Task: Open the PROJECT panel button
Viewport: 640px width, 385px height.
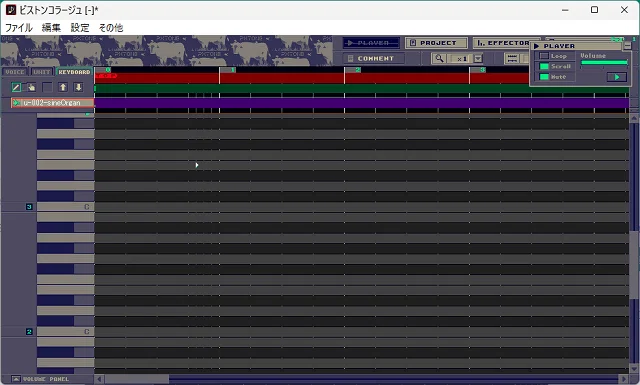Action: coord(436,43)
